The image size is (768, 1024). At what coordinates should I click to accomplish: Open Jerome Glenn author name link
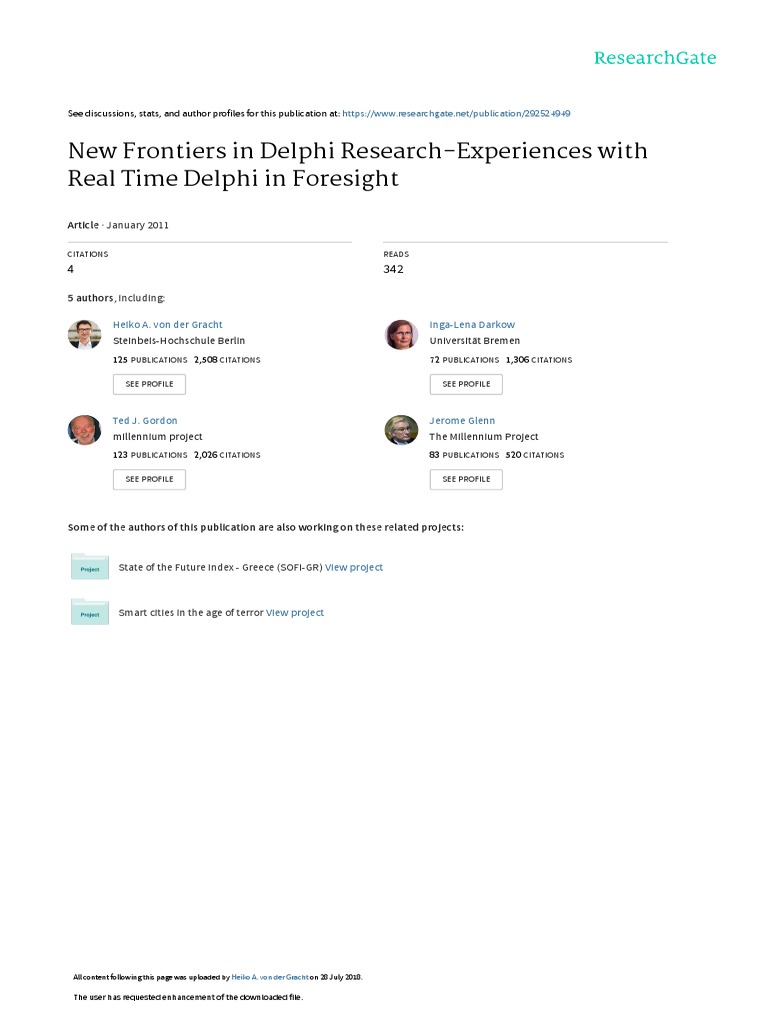[x=462, y=421]
